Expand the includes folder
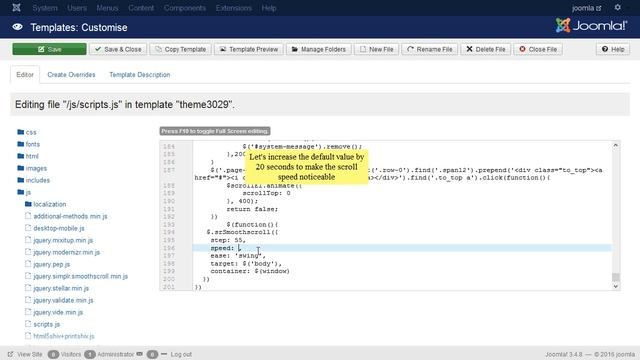The image size is (640, 360). tap(38, 180)
